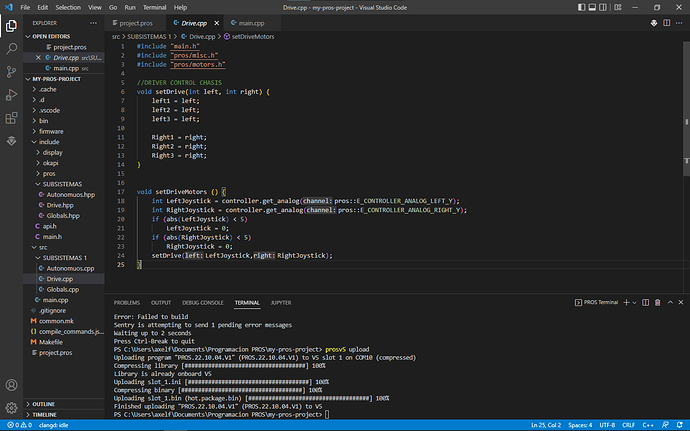The image size is (690, 431).
Task: Open Customize Layout icon in title bar
Action: click(618, 7)
